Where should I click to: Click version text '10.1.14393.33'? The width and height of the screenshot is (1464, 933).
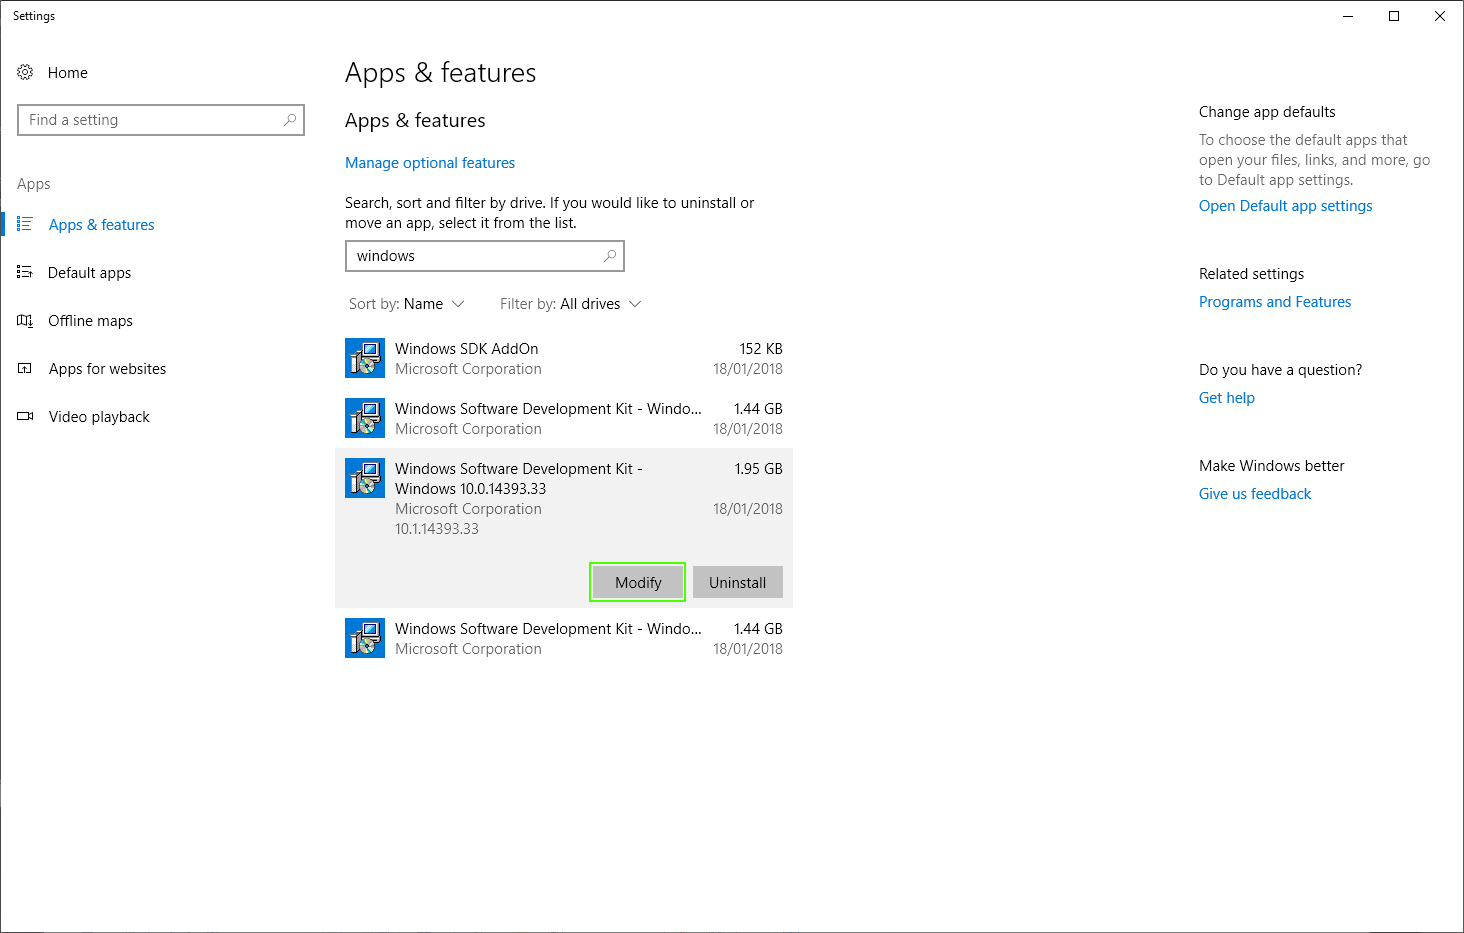click(x=437, y=529)
